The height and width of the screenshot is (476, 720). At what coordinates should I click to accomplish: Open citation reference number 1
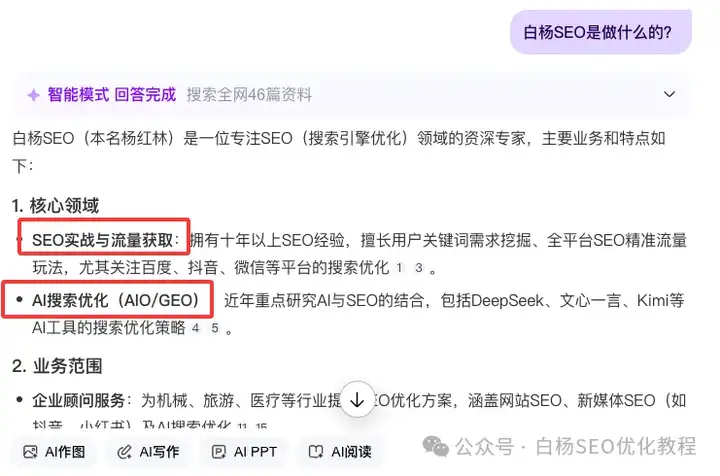[399, 267]
